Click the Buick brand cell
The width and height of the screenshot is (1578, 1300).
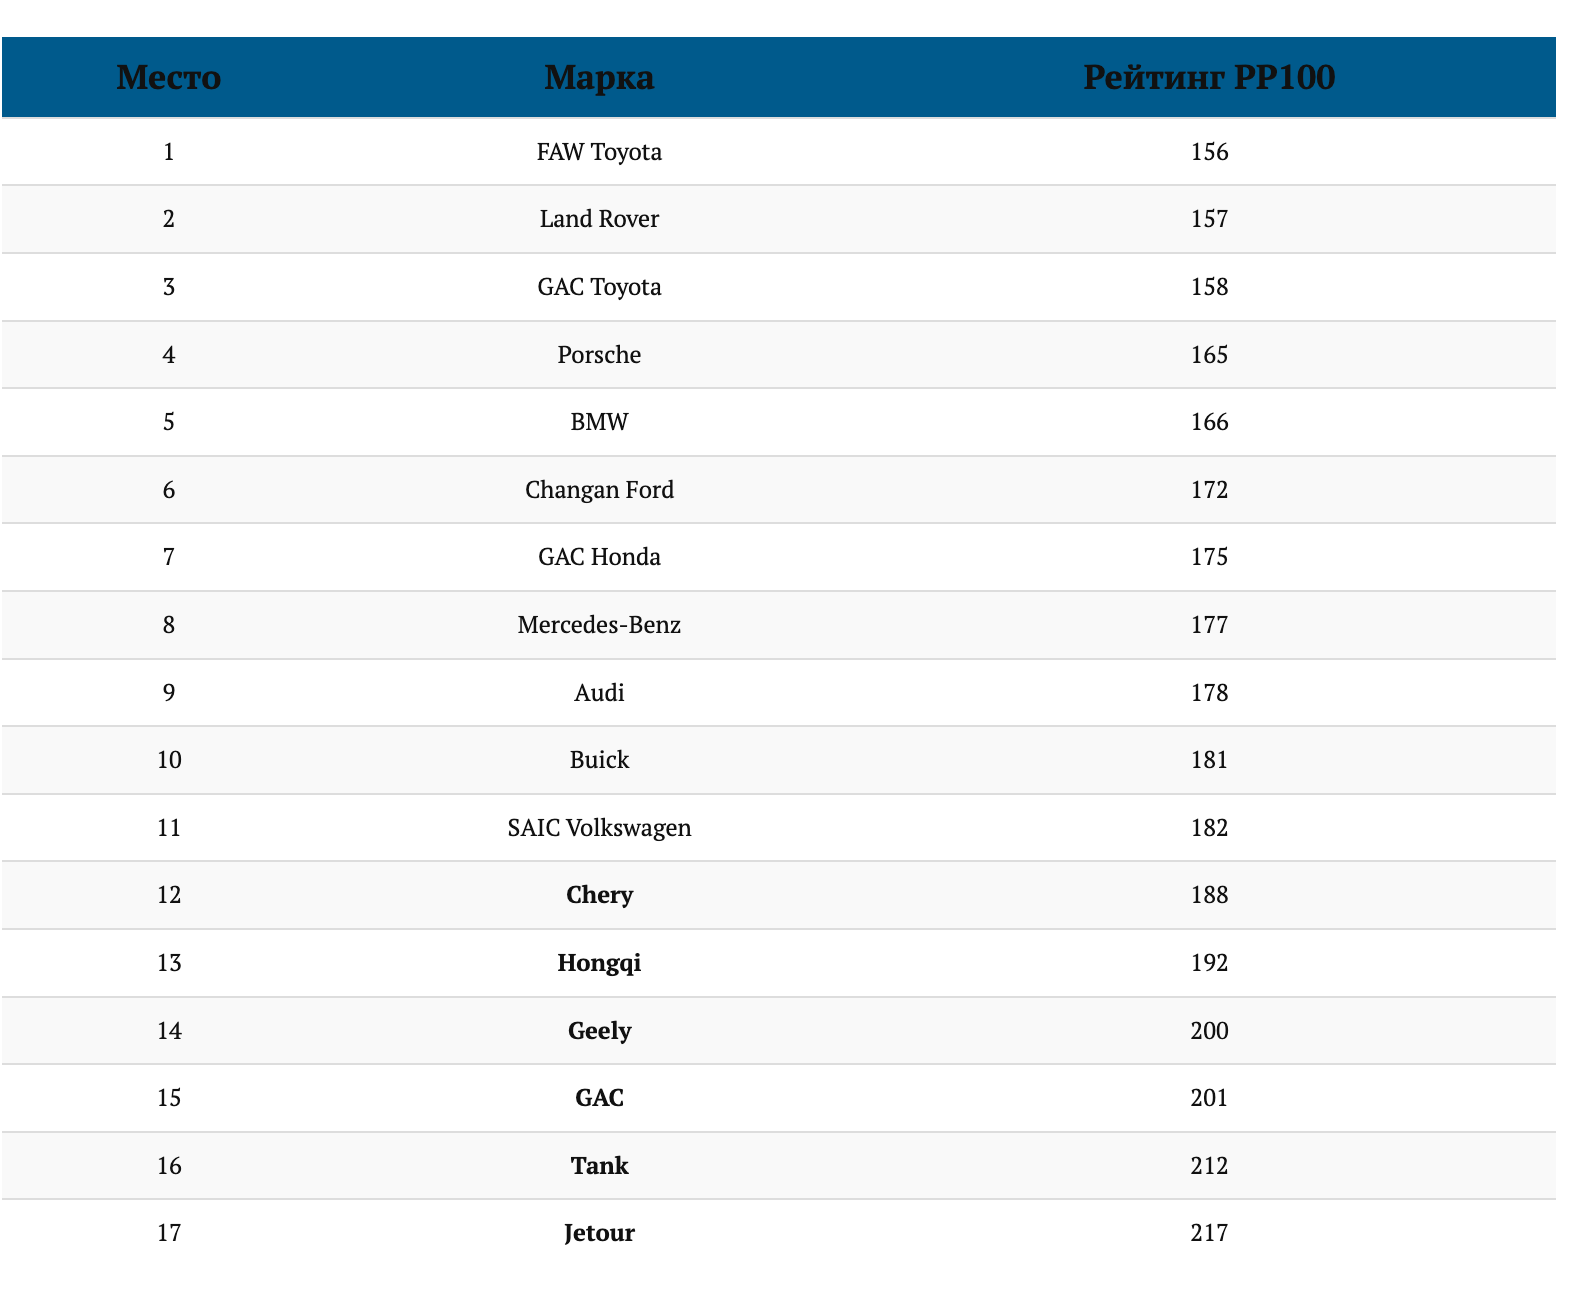[599, 760]
